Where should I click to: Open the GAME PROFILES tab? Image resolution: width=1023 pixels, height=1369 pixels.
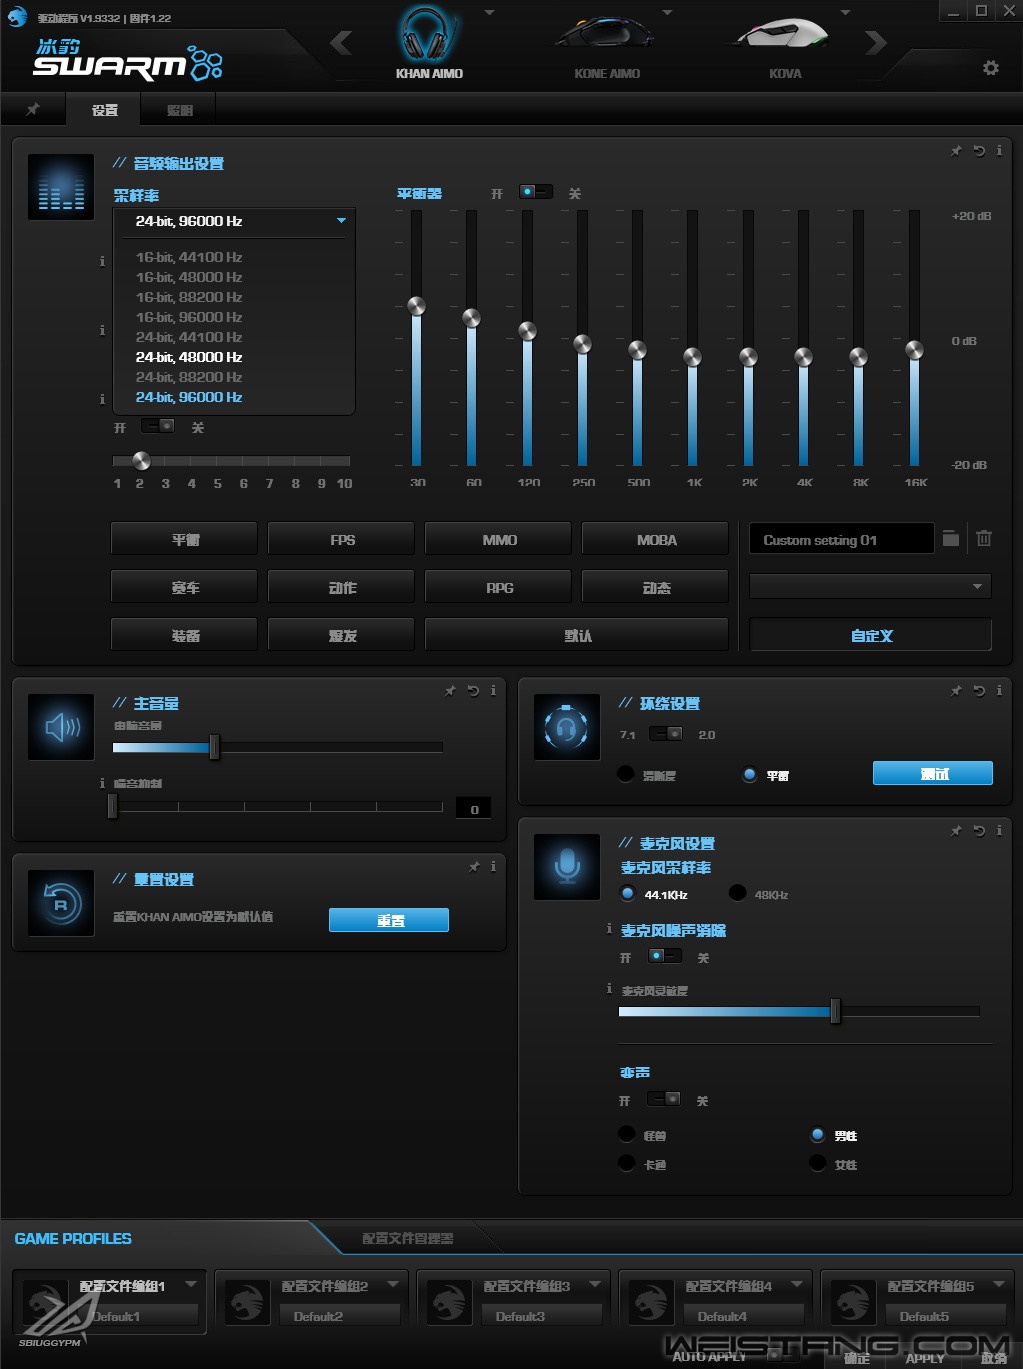point(72,1238)
